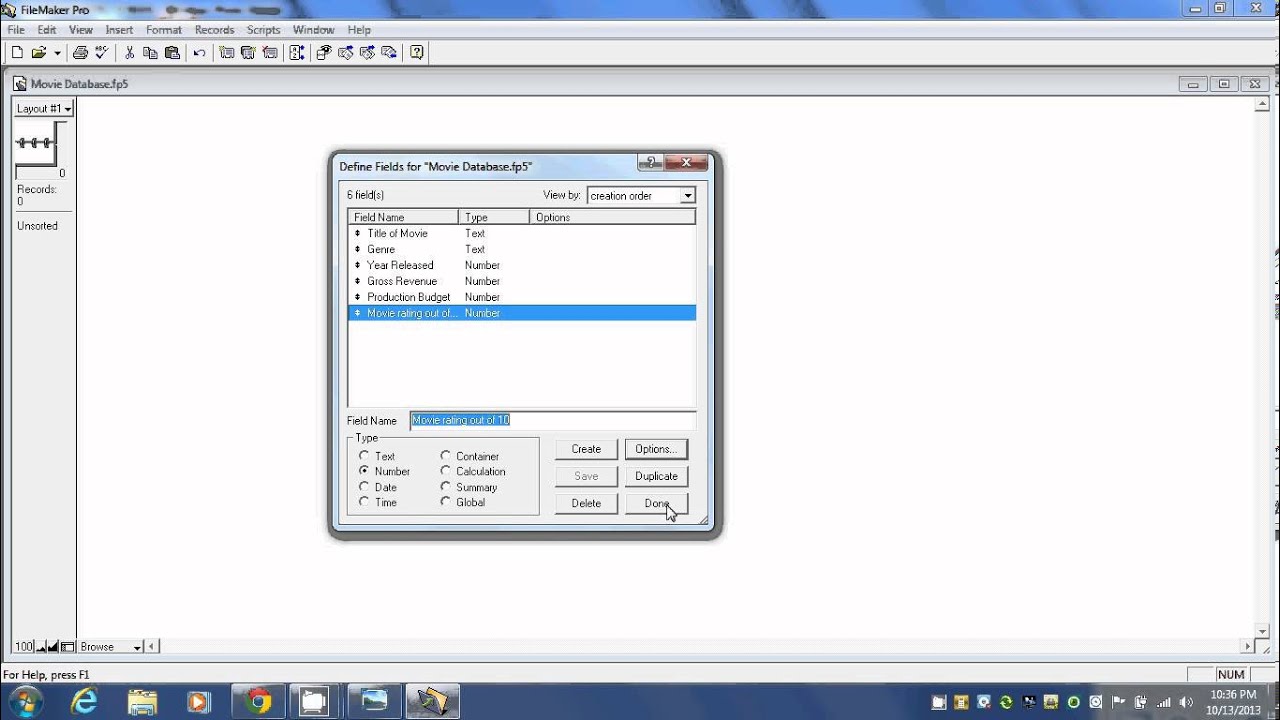Screen dimensions: 1280x720
Task: Click the Done button
Action: [656, 503]
